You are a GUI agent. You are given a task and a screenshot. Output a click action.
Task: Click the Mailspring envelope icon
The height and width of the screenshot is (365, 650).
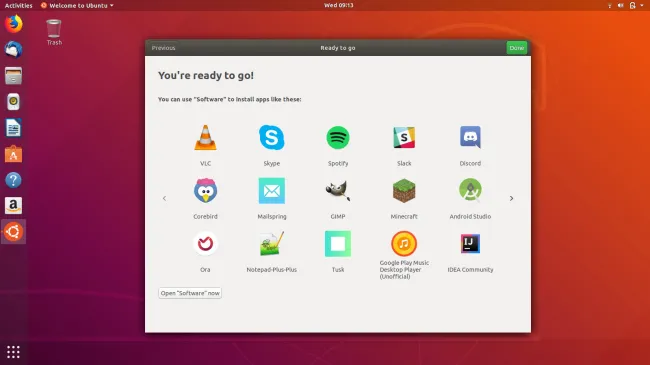coord(272,190)
